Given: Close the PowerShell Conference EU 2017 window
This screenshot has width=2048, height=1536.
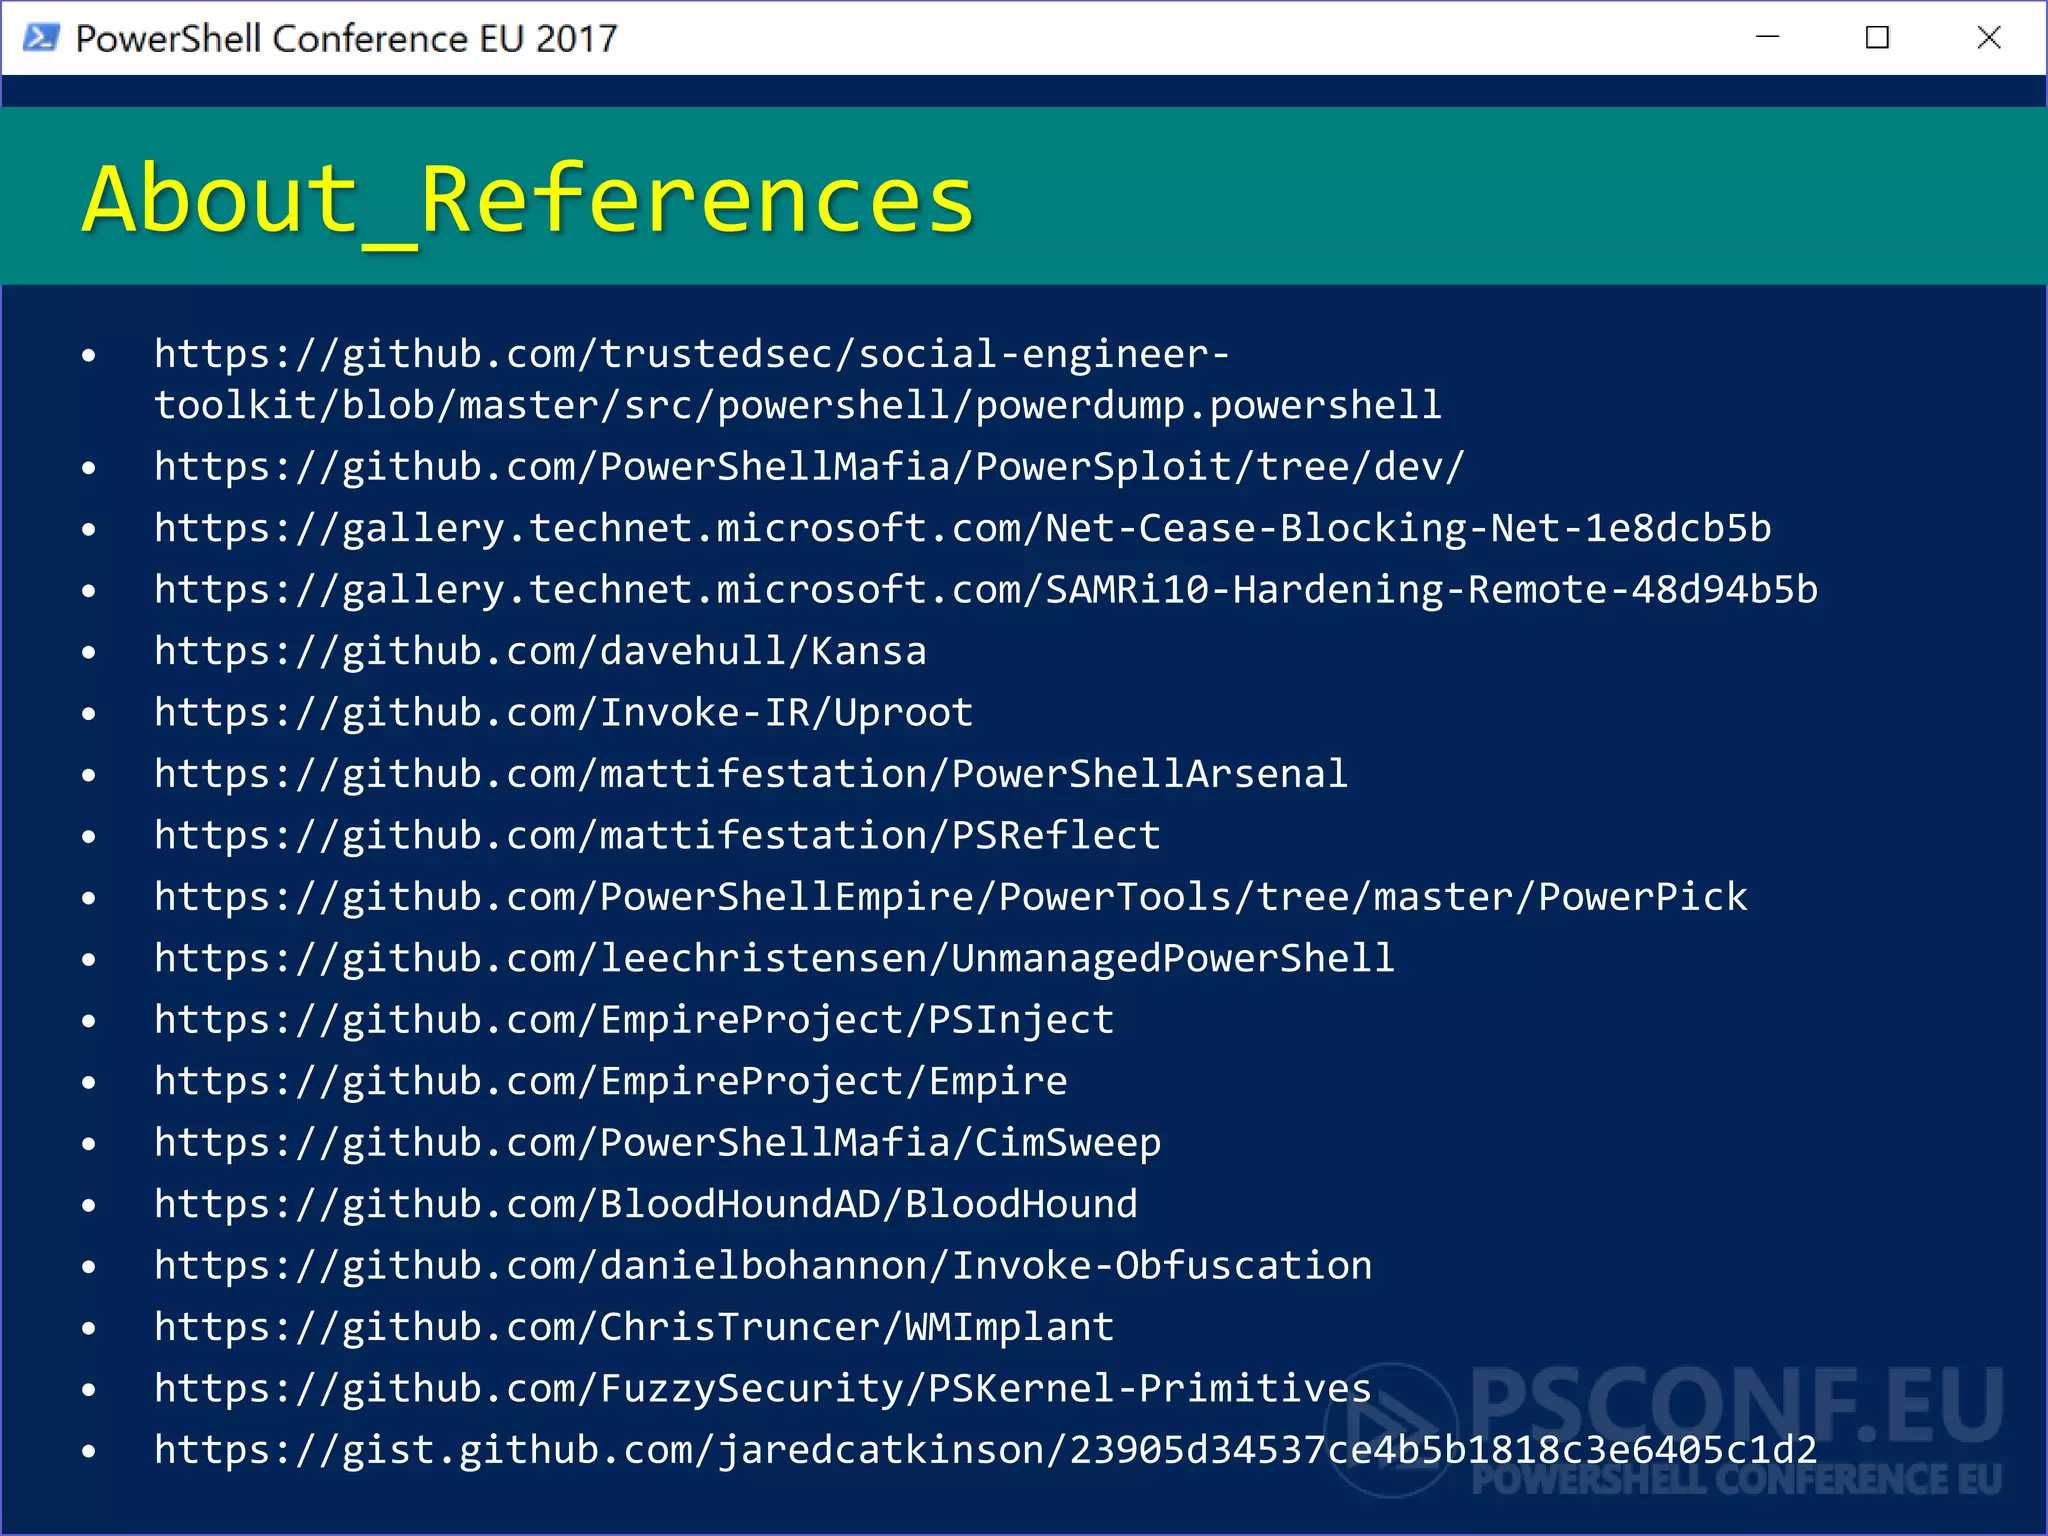Looking at the screenshot, I should pyautogui.click(x=1989, y=38).
